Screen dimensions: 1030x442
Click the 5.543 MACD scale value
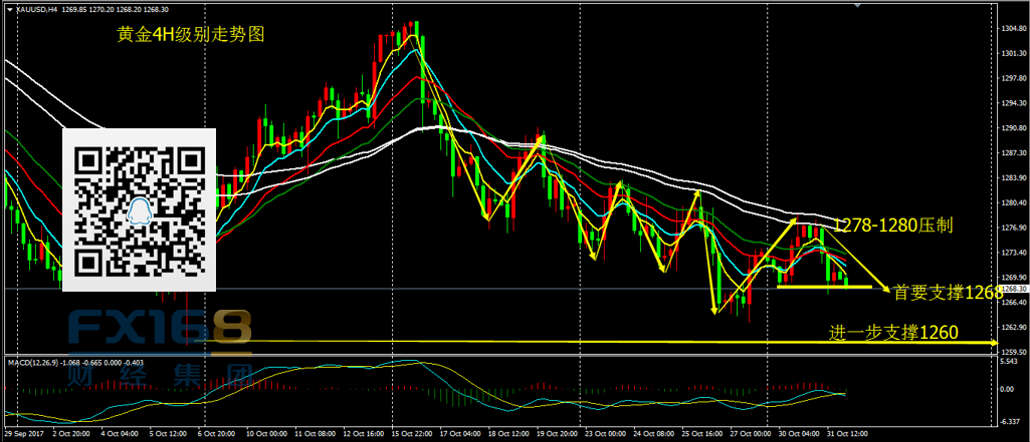coord(1012,360)
